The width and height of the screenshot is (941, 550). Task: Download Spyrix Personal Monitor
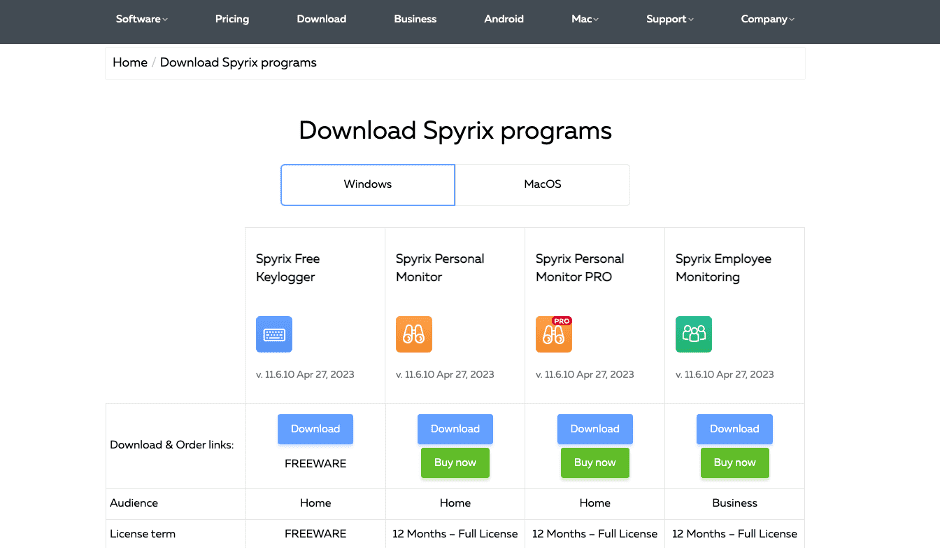pyautogui.click(x=455, y=429)
